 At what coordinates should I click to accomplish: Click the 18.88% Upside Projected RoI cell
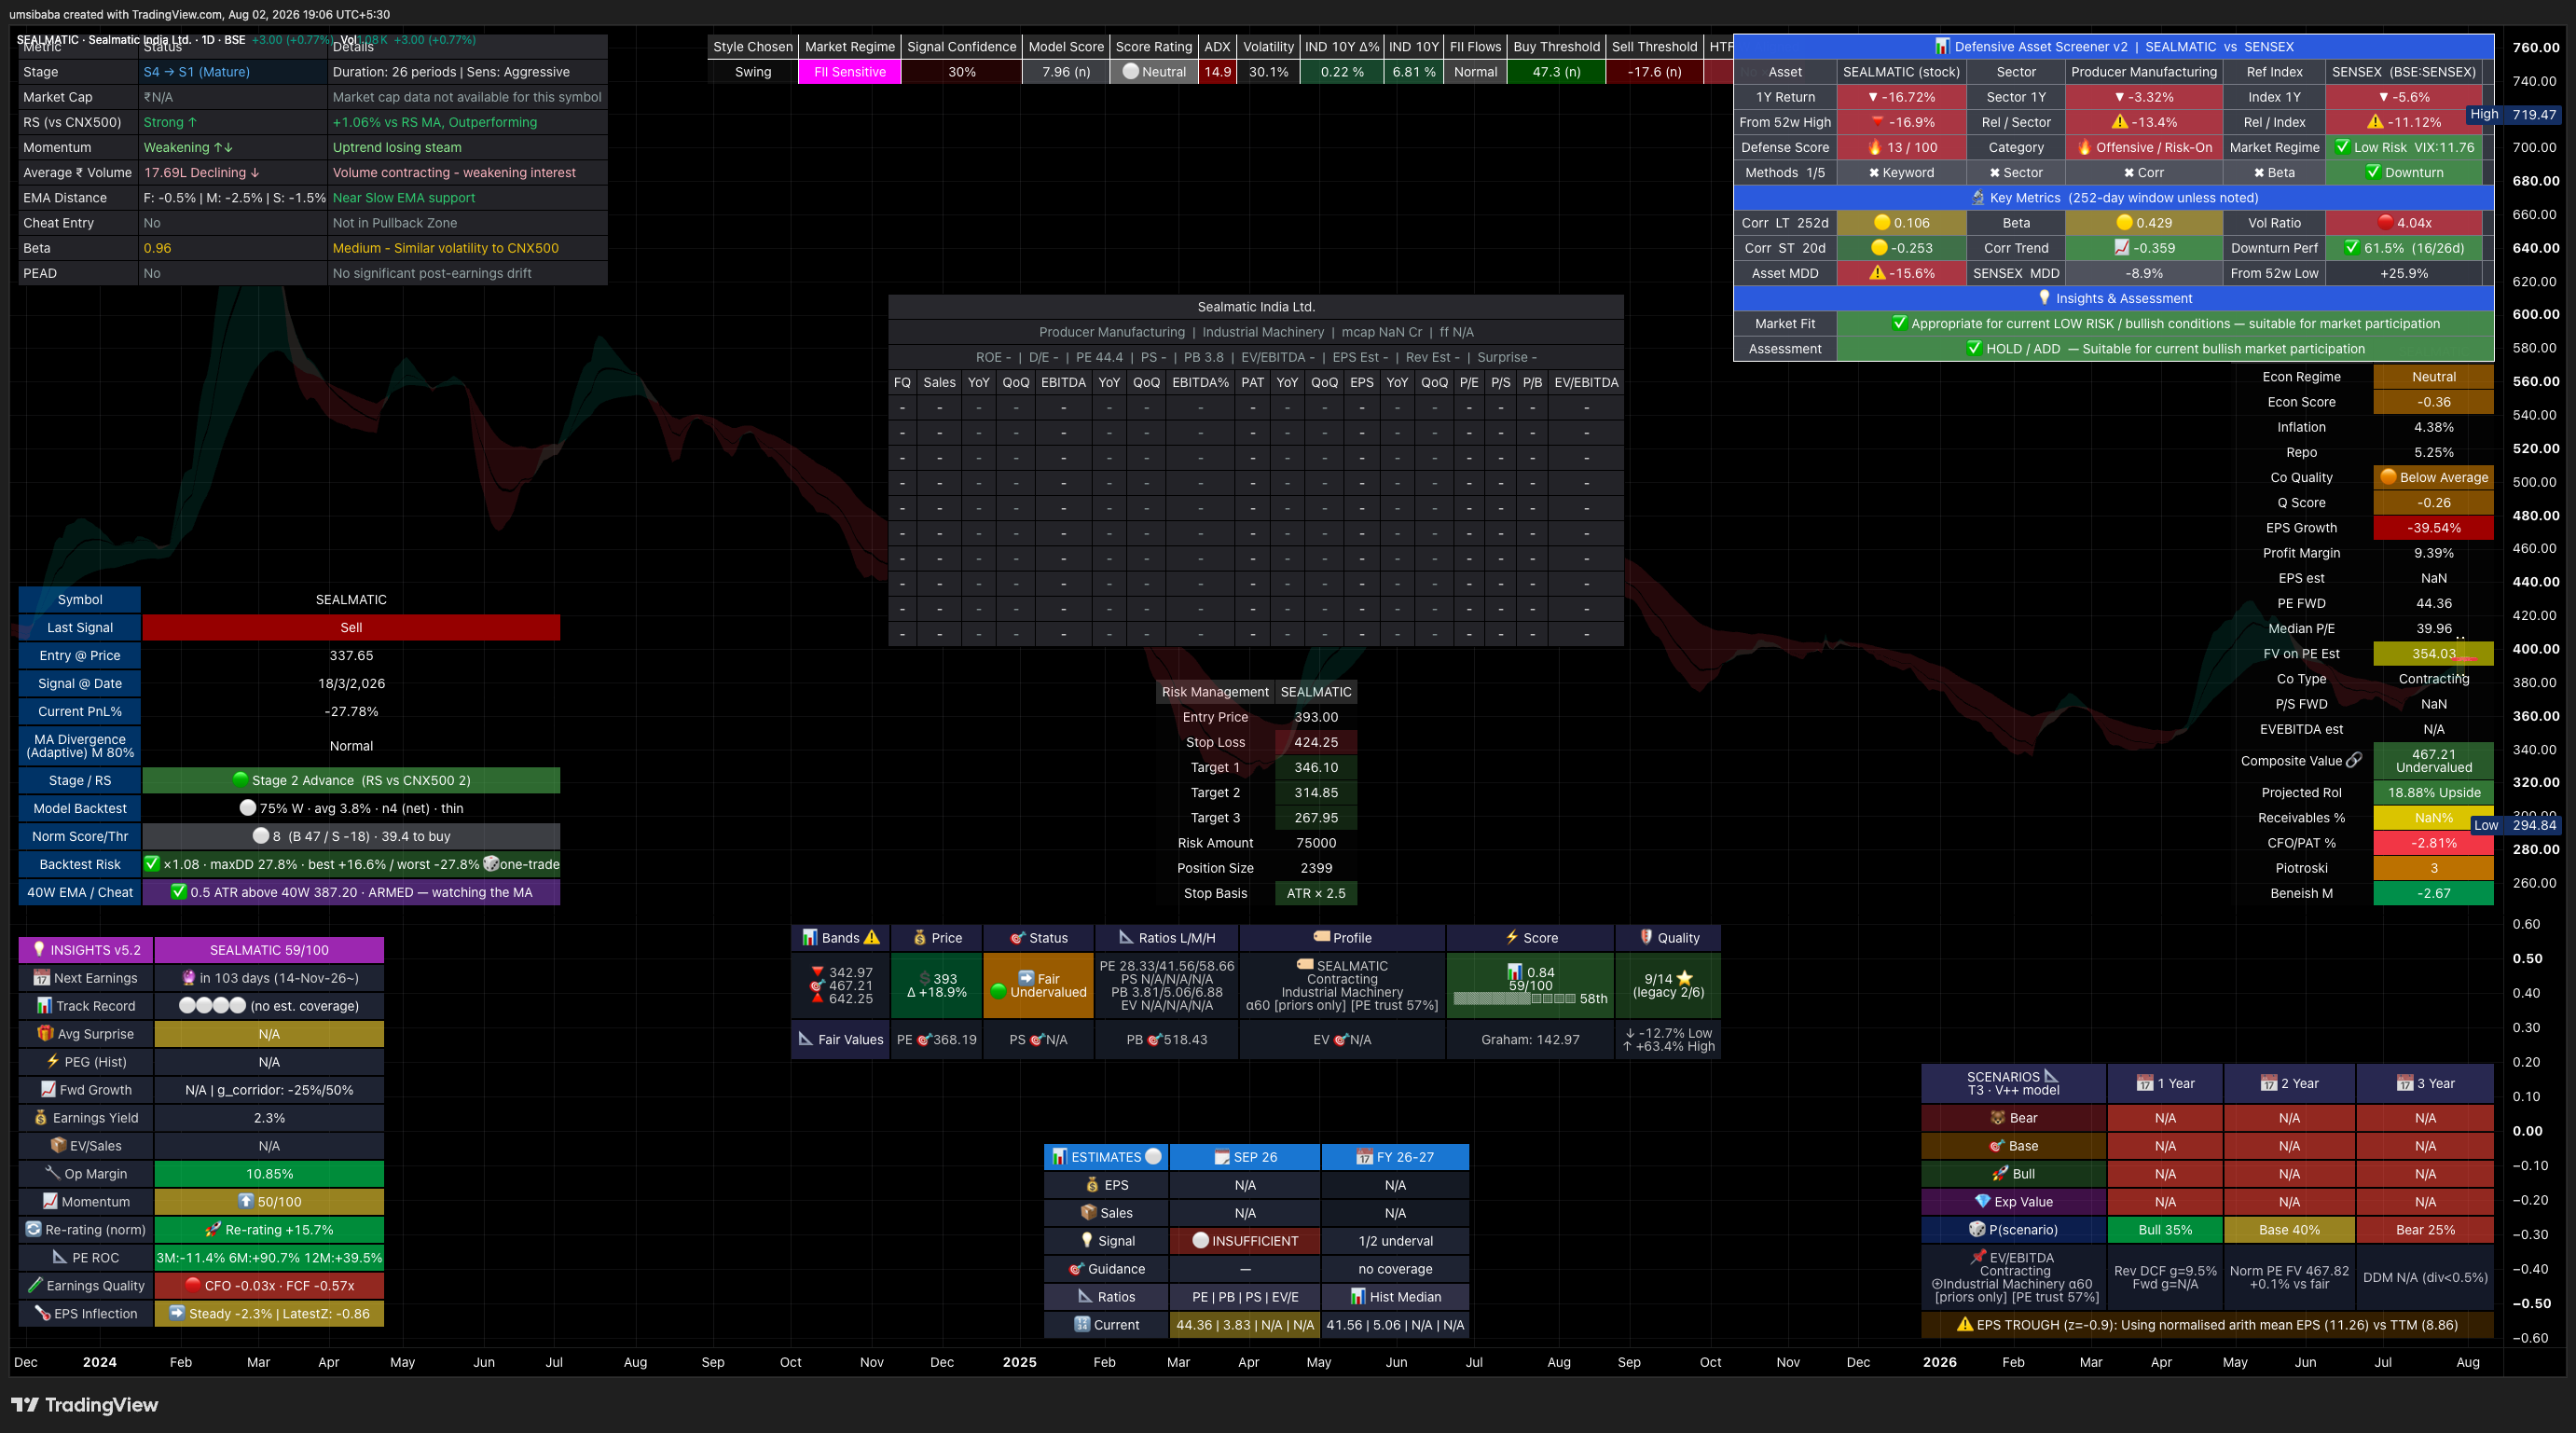(2433, 792)
